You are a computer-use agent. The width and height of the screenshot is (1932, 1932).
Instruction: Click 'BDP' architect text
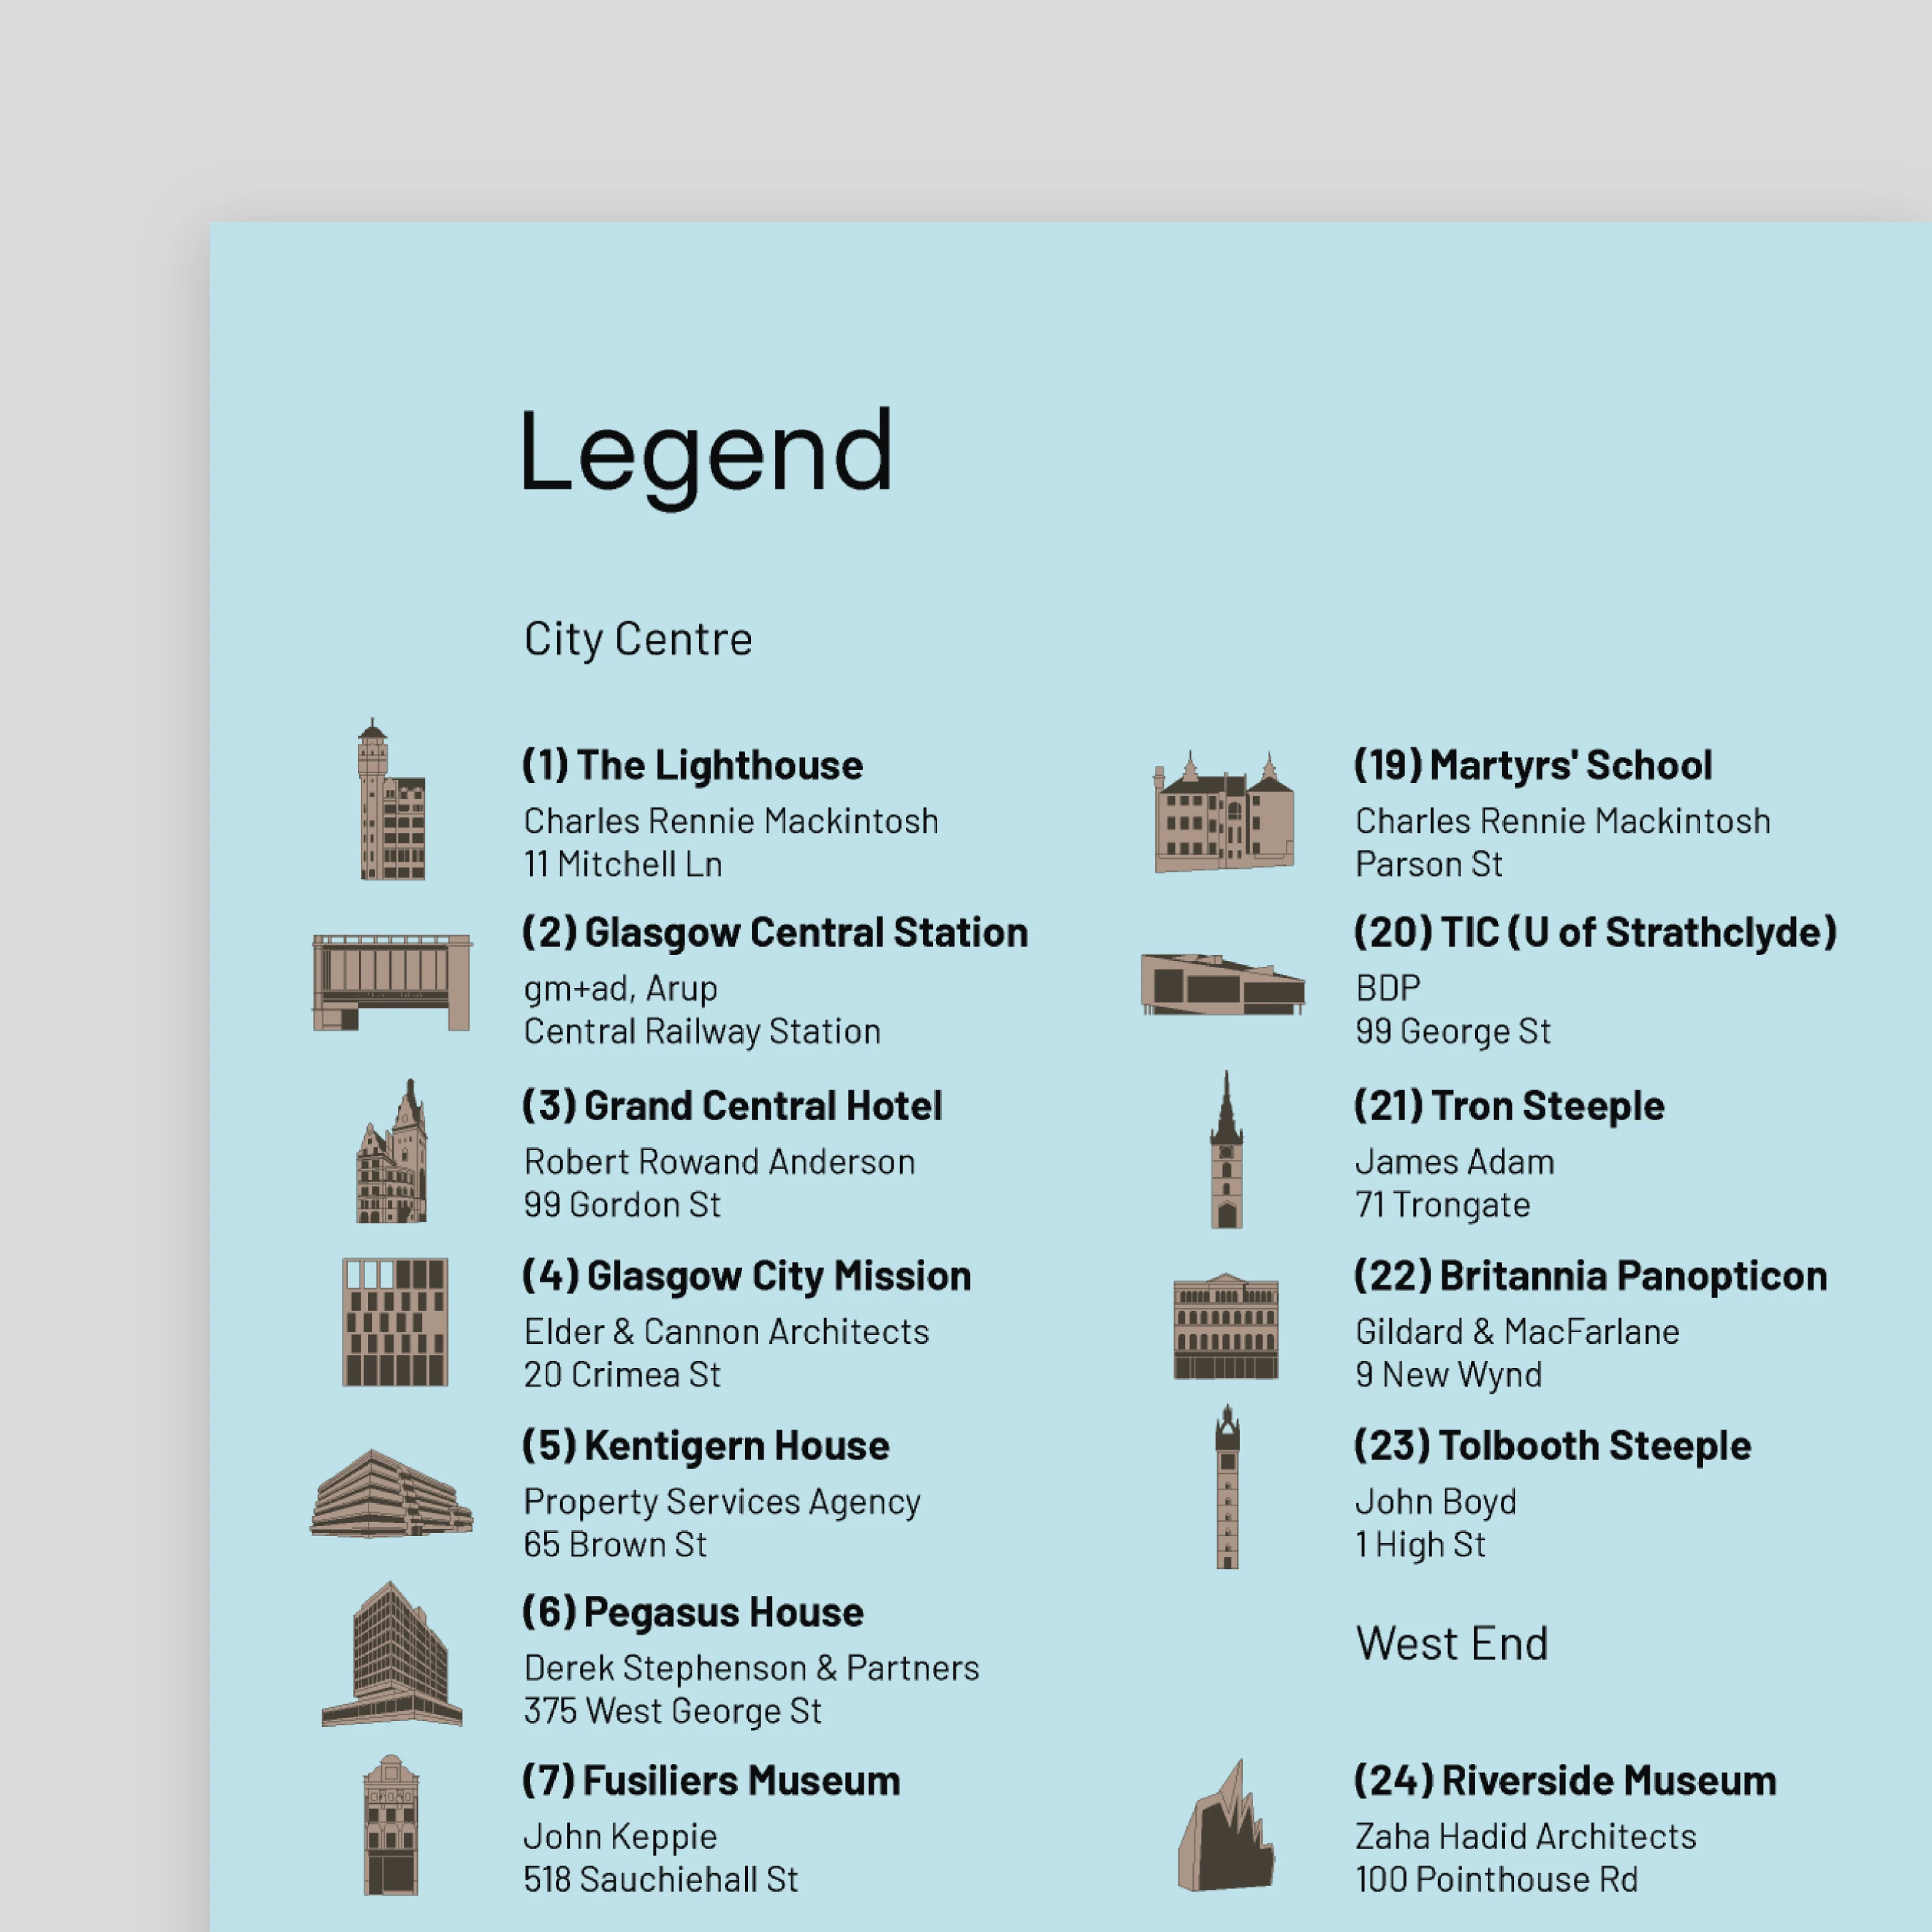1388,988
